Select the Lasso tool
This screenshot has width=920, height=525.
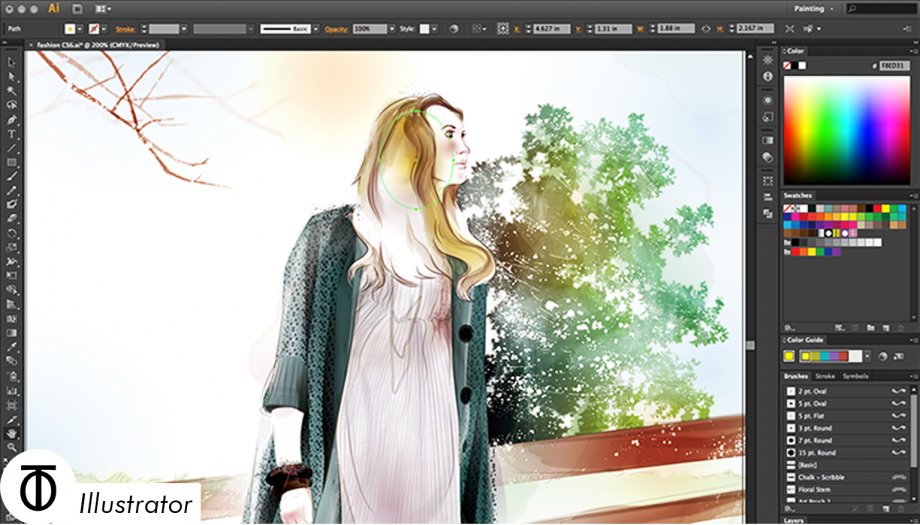pyautogui.click(x=11, y=105)
